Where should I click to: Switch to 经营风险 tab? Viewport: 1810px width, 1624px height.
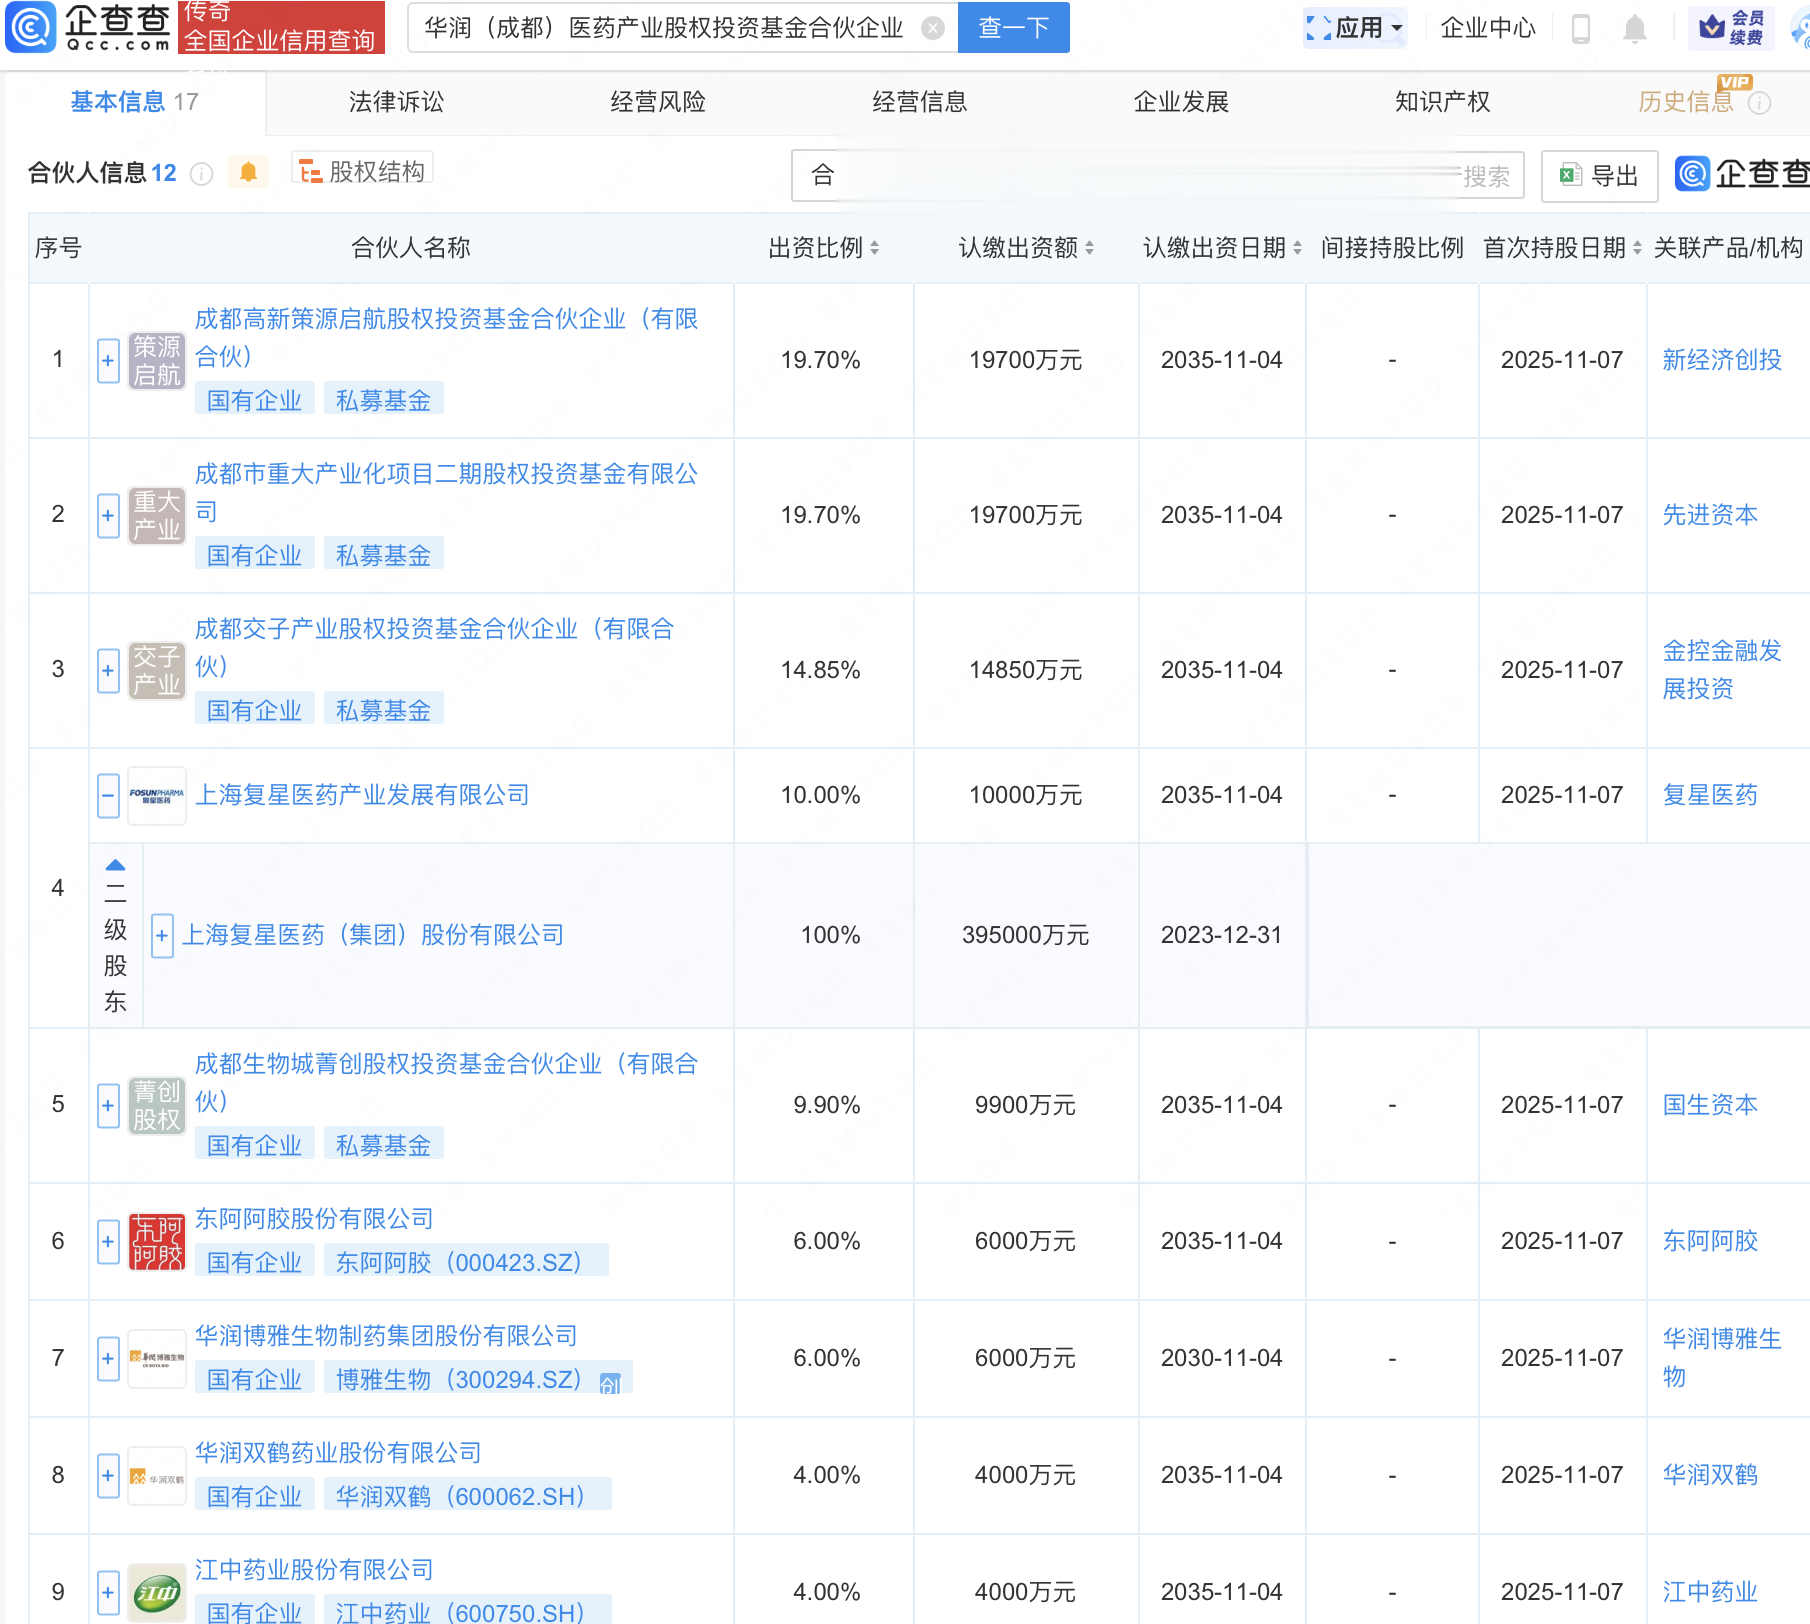[658, 102]
